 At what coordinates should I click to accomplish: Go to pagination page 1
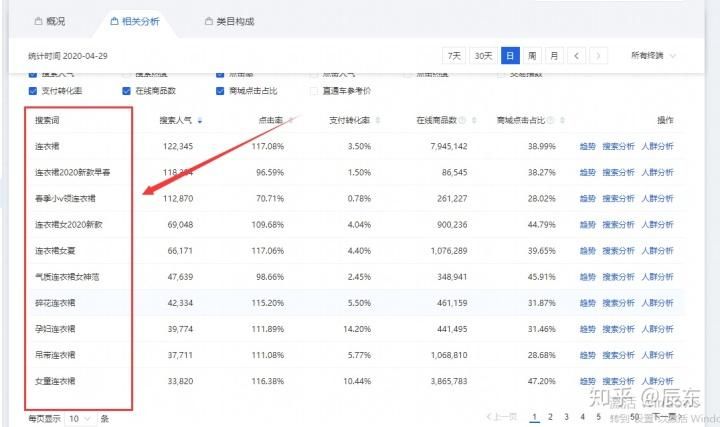tap(534, 417)
